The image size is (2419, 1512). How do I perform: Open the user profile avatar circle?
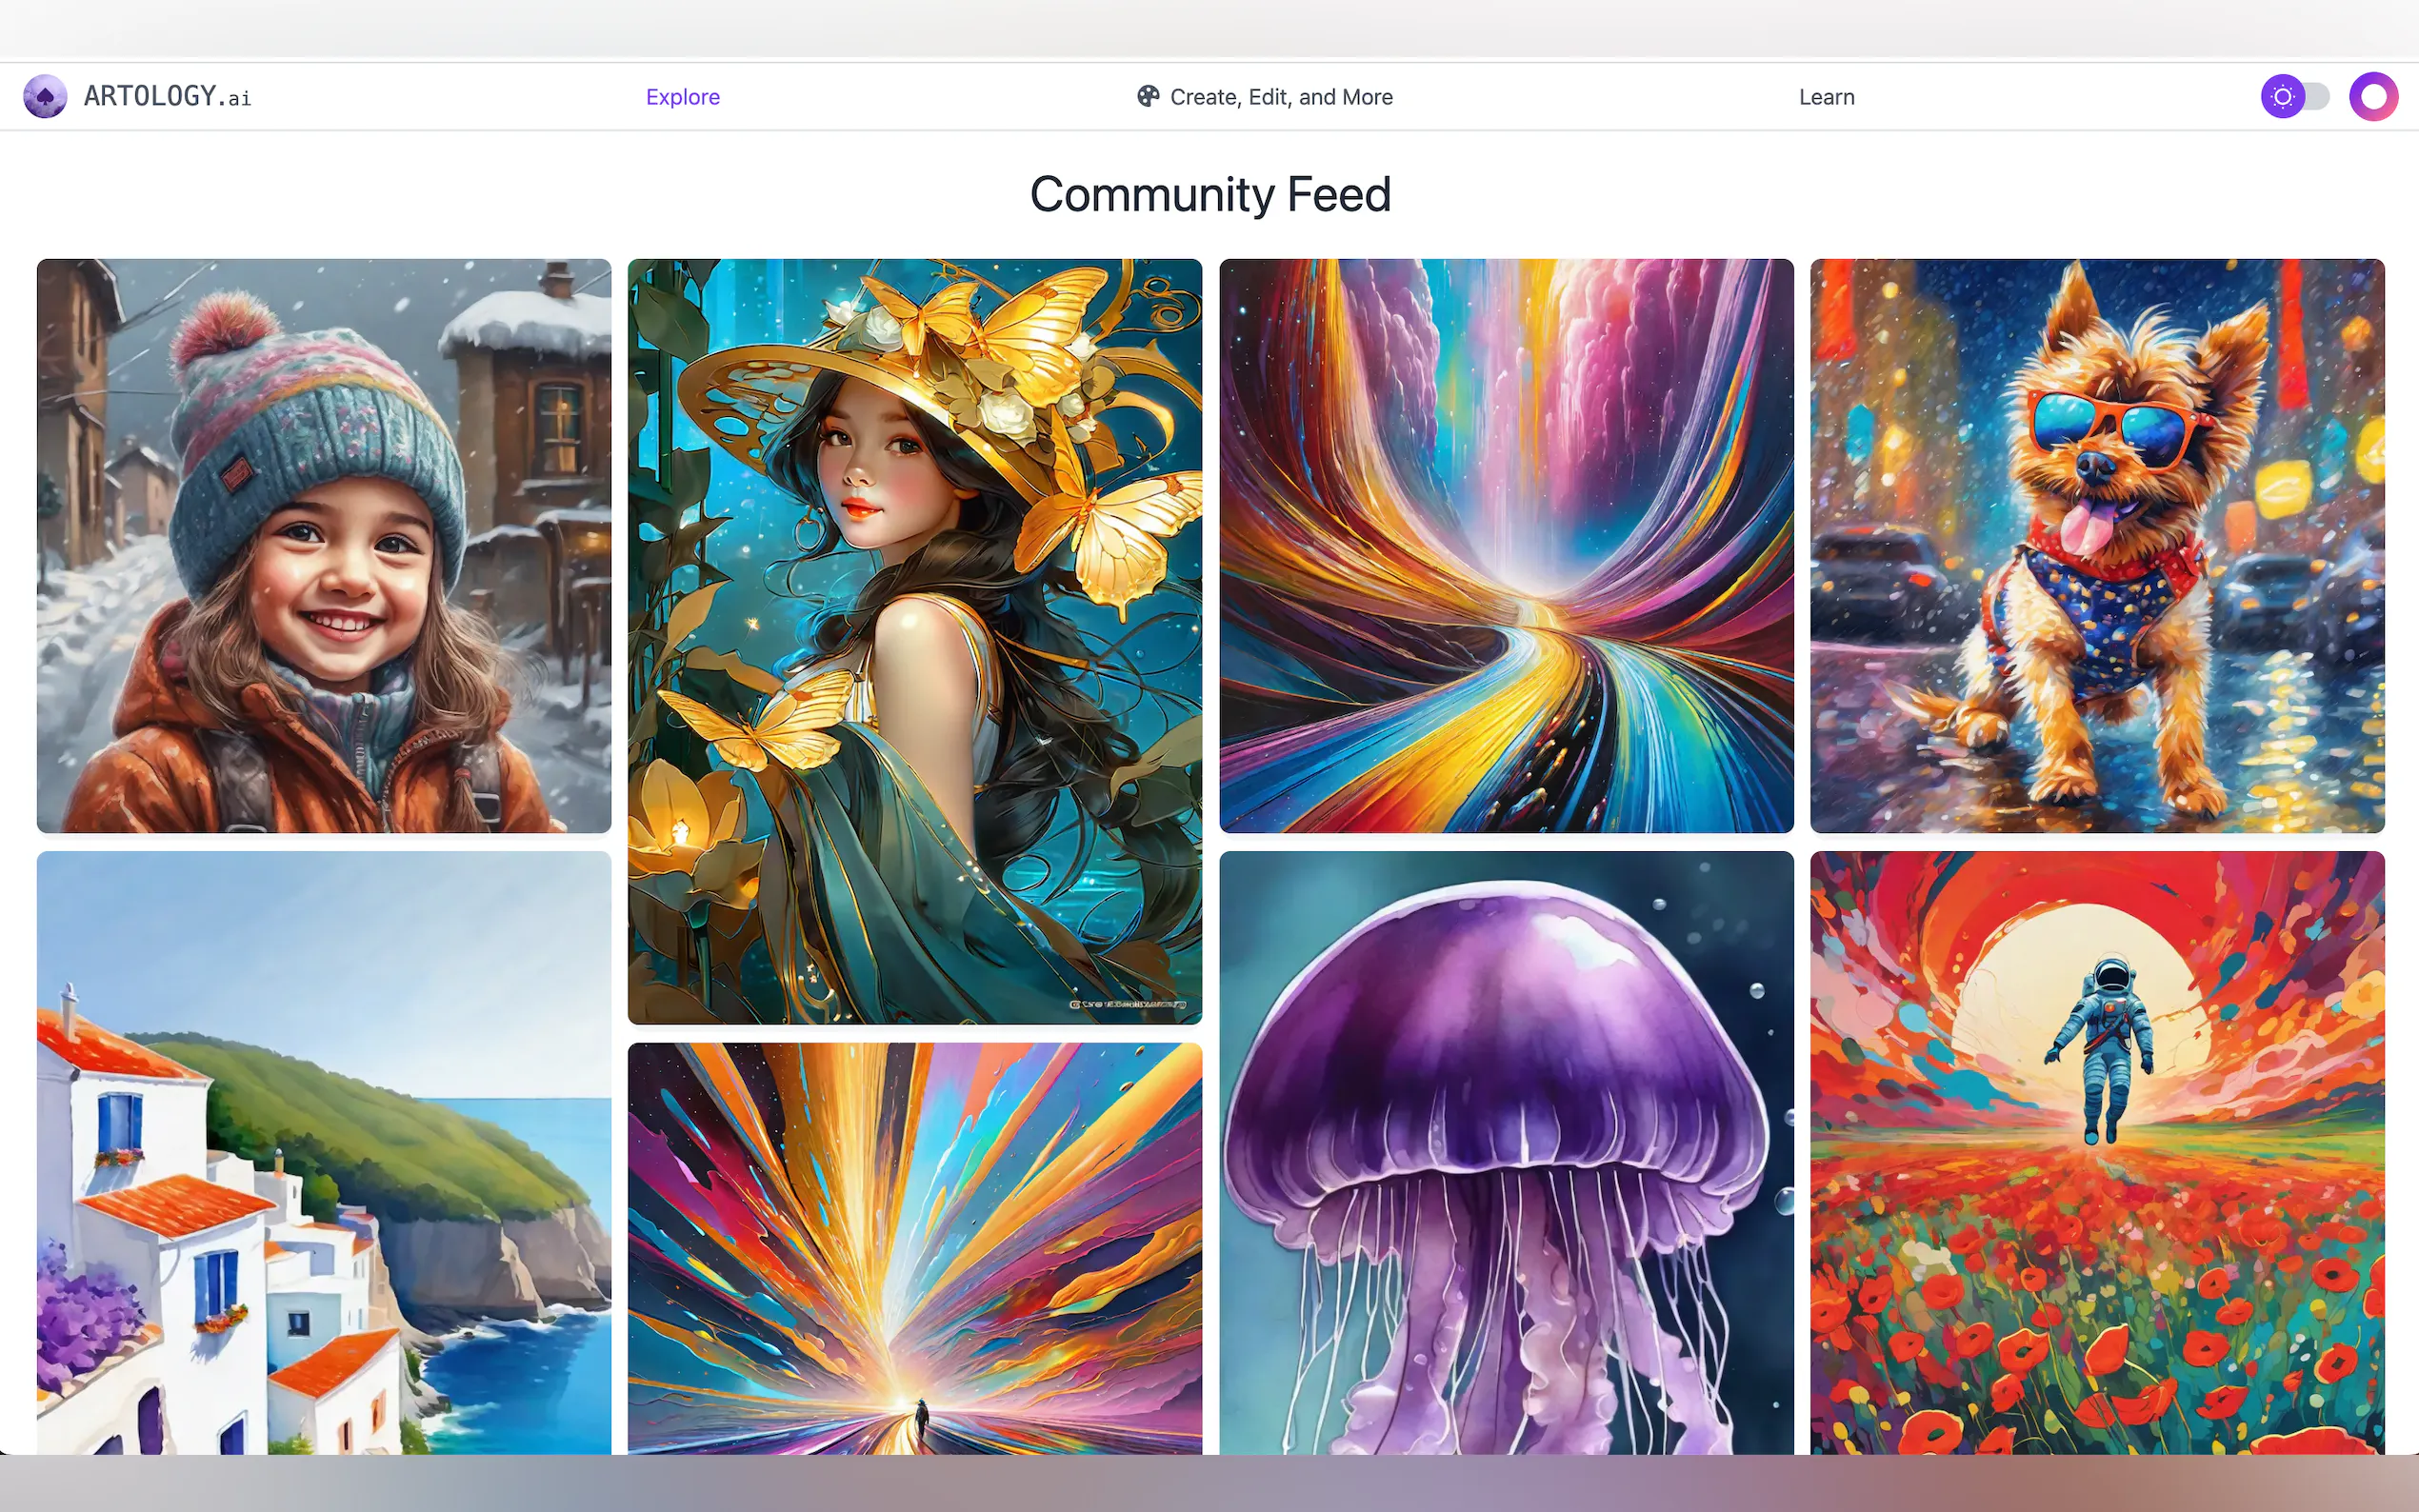coord(2373,97)
